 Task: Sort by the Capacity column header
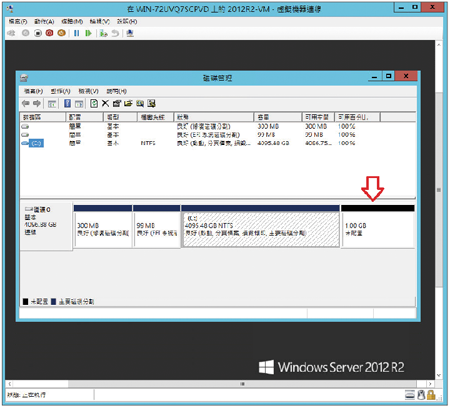click(x=278, y=117)
